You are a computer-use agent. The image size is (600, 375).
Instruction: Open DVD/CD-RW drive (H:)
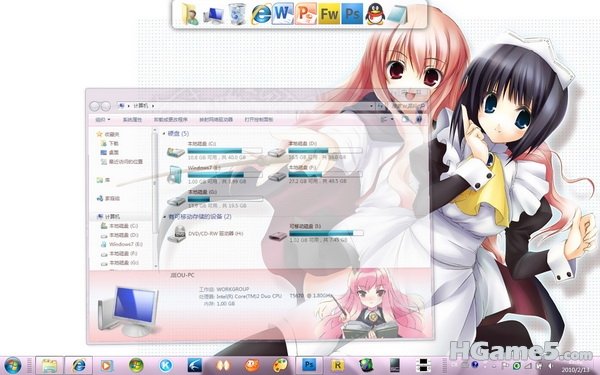pos(176,234)
